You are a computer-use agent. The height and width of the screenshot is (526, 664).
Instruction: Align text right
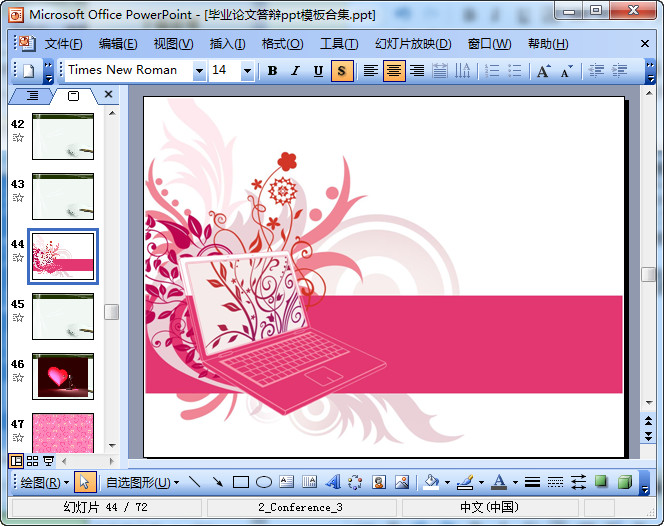point(417,71)
